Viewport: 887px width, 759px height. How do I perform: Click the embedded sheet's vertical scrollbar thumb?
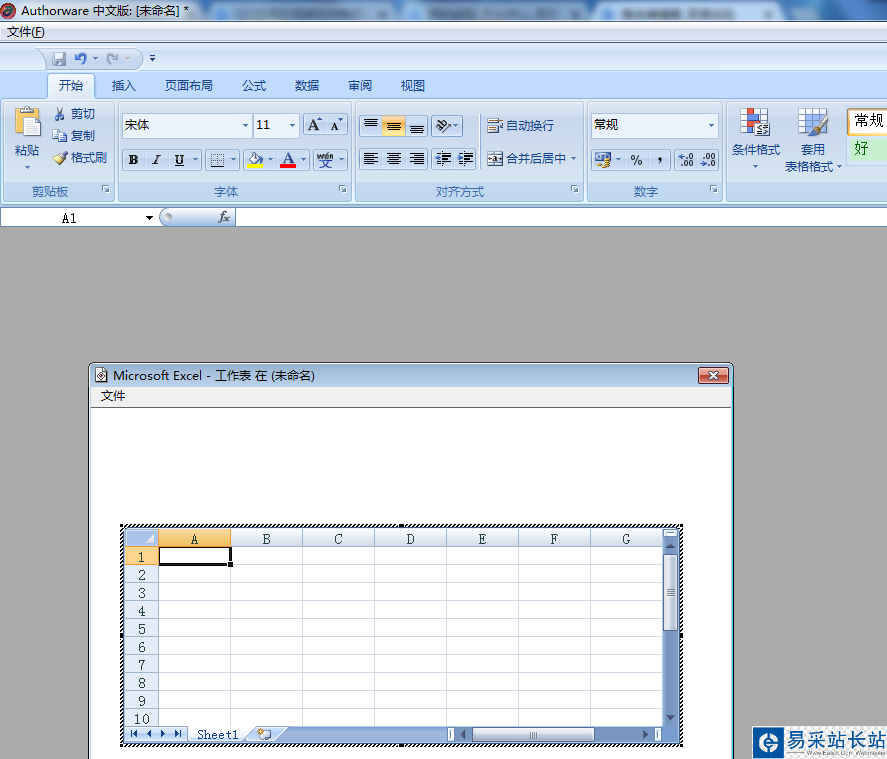670,592
